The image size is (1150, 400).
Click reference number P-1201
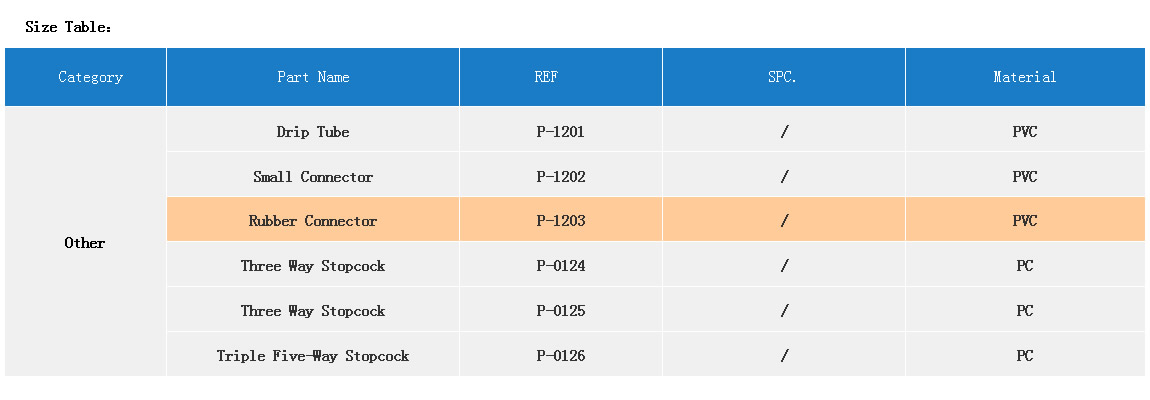pyautogui.click(x=560, y=132)
